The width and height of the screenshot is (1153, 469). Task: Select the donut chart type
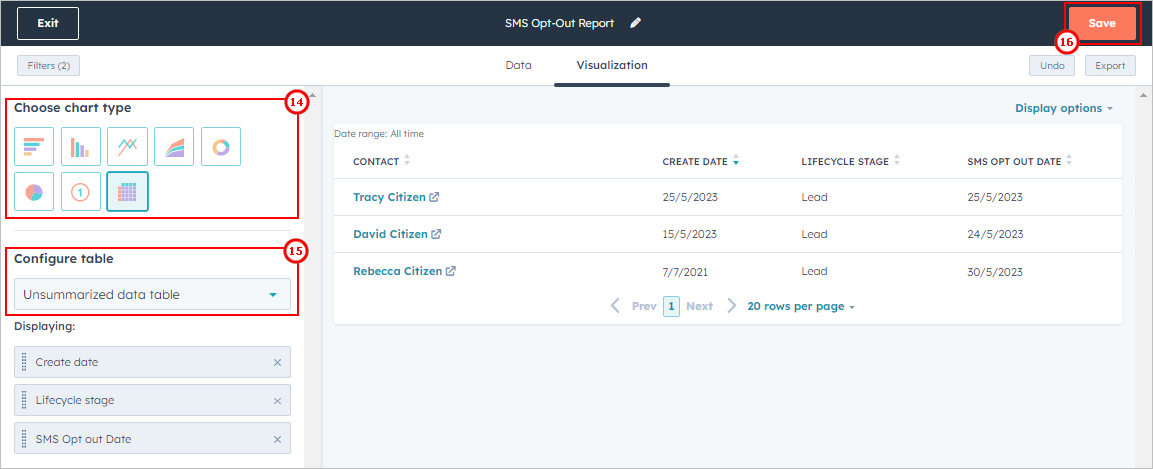(x=221, y=146)
